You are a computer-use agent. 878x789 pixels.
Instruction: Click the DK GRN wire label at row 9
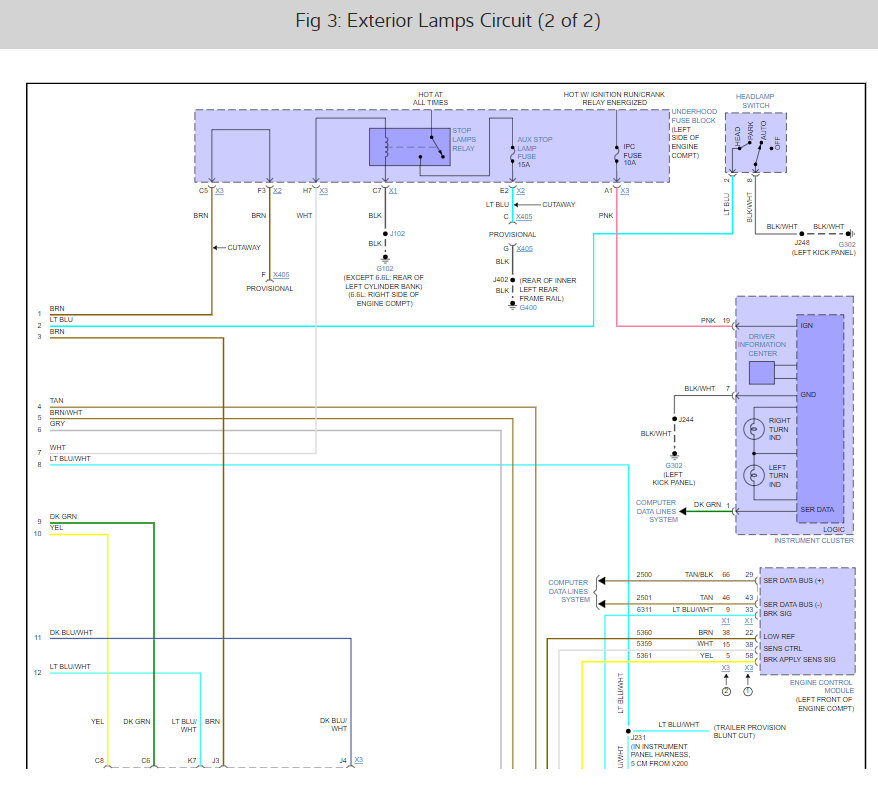coord(63,516)
